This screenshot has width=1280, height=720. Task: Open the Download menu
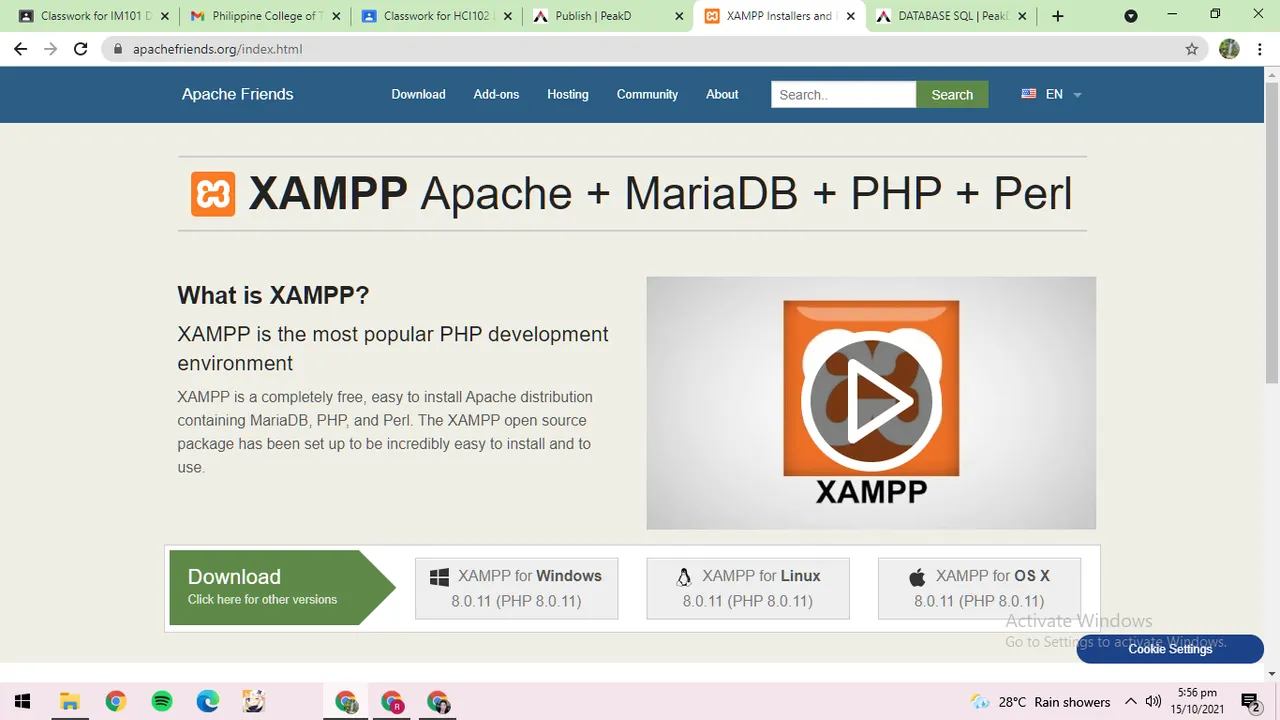click(x=418, y=94)
